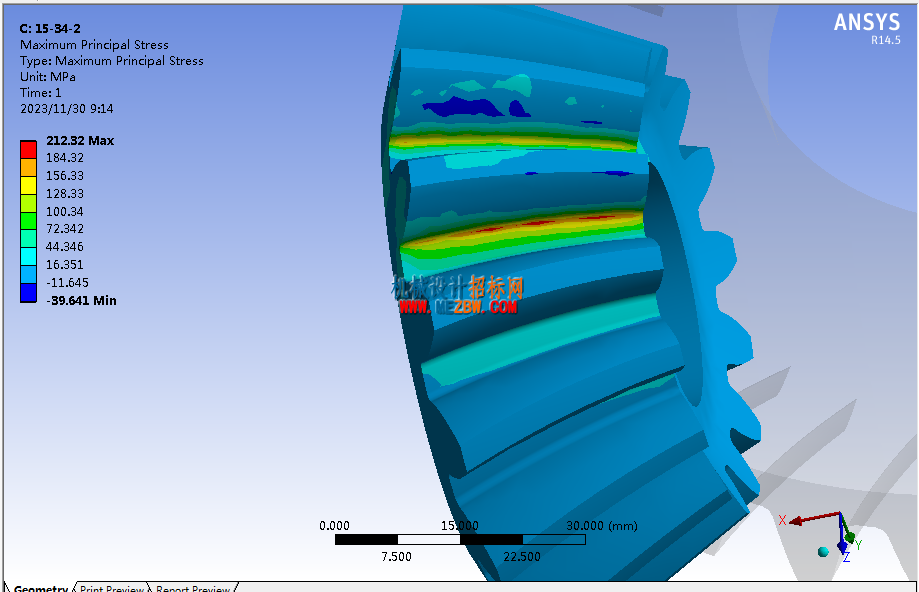Click the -39.641 Min legend value

pos(81,301)
